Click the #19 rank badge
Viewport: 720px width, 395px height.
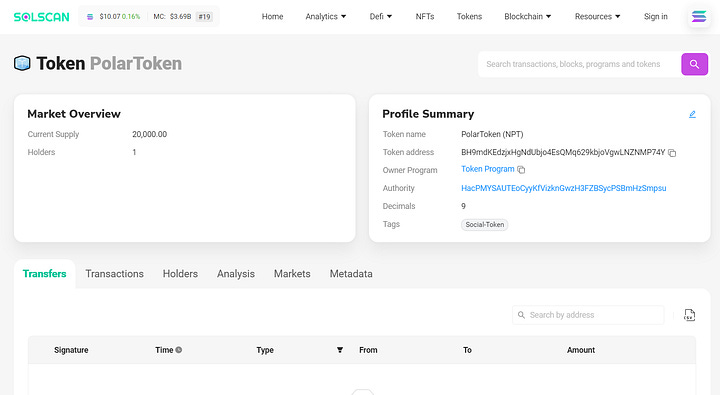[x=204, y=17]
